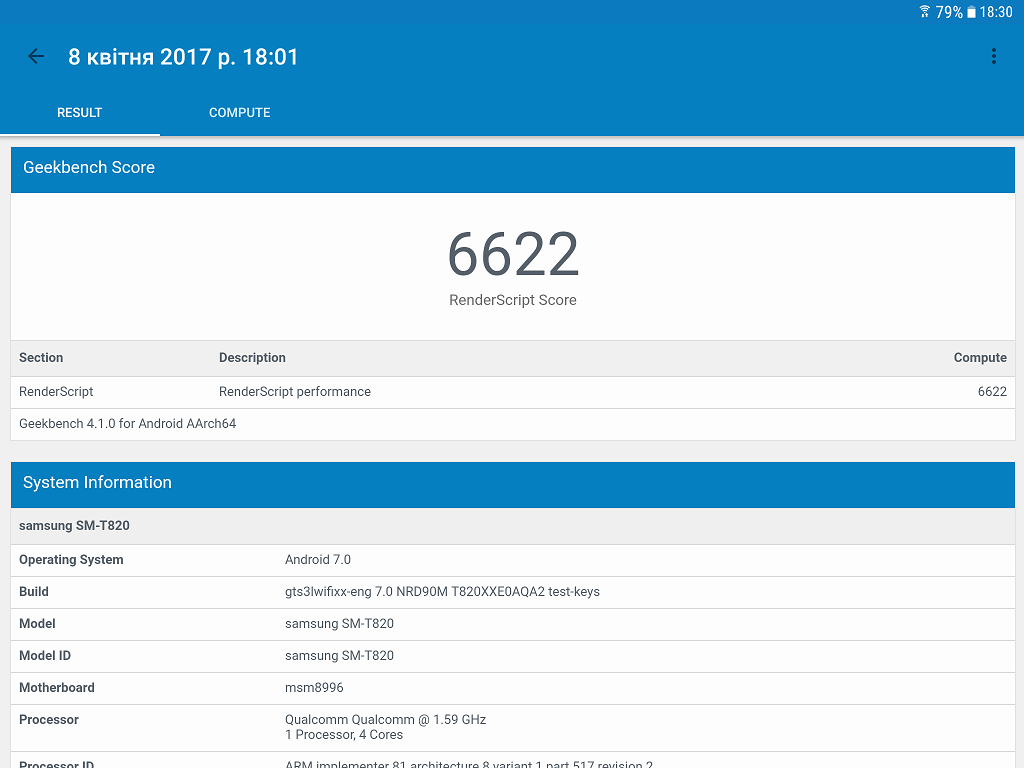Tap the battery icon in status bar
The width and height of the screenshot is (1024, 768).
pos(971,12)
